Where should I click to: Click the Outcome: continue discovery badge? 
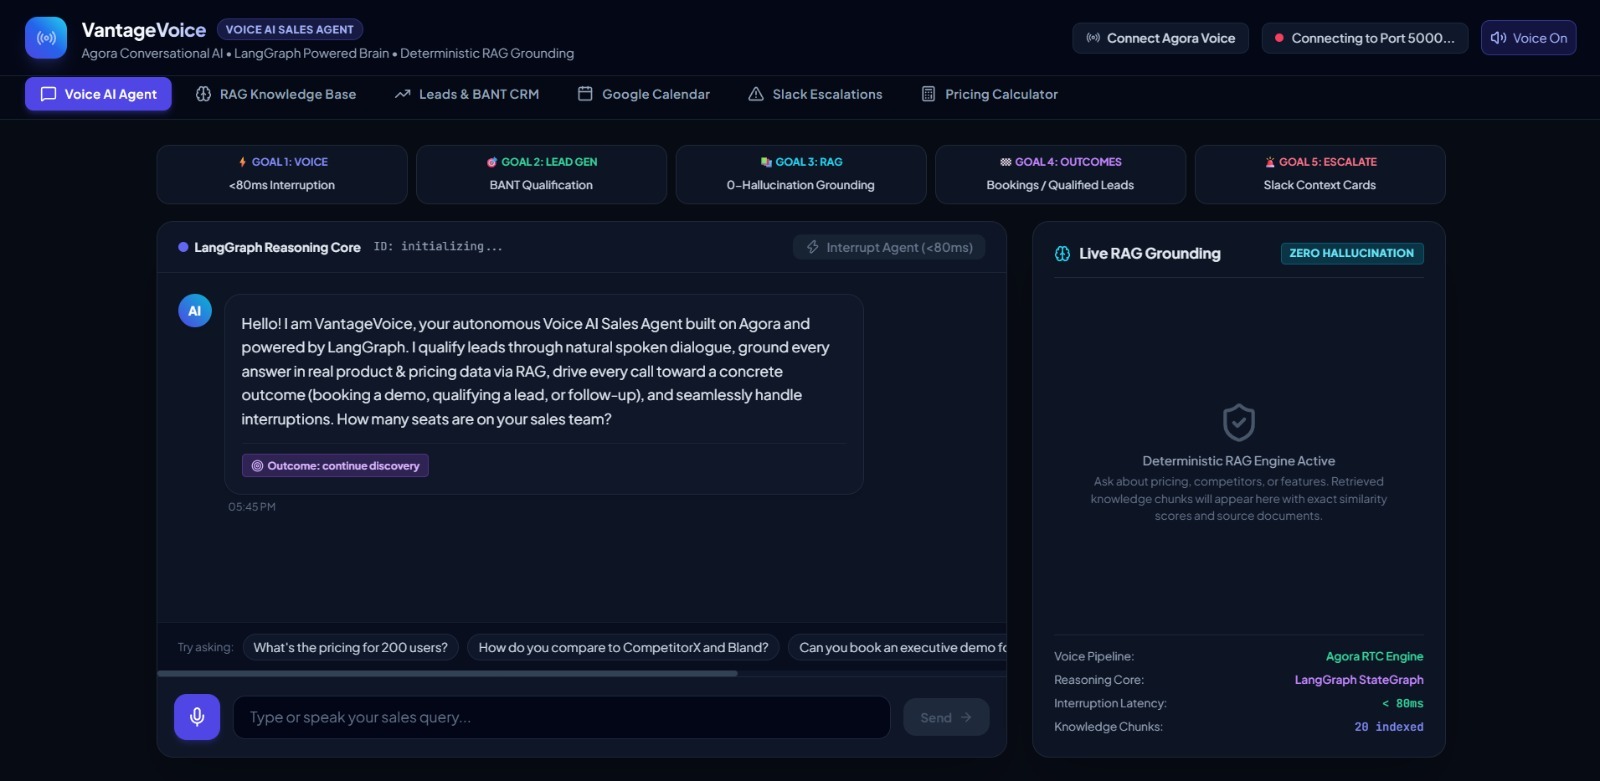(335, 466)
